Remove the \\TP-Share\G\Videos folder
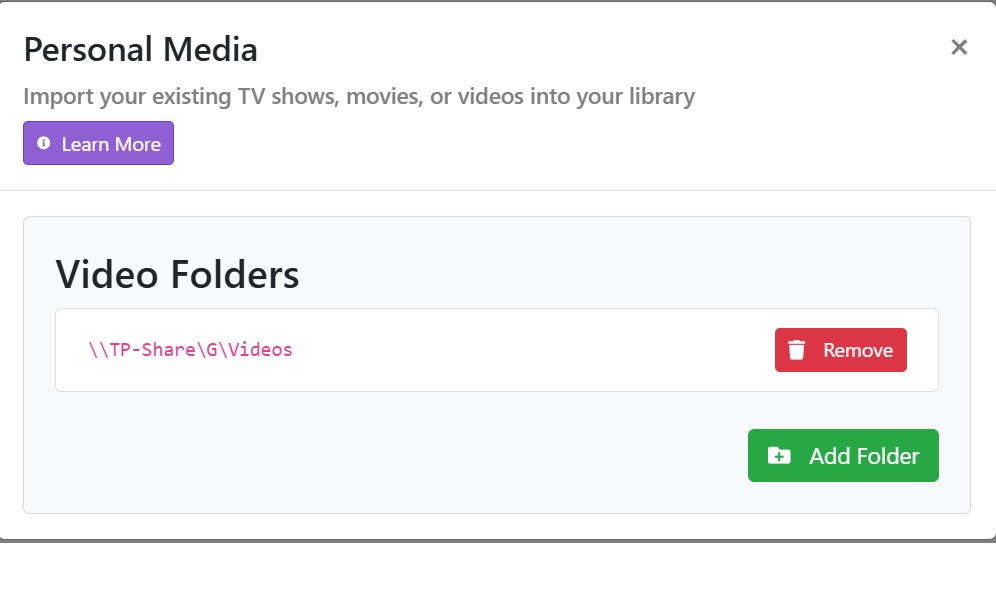The width and height of the screenshot is (996, 612). pos(840,350)
